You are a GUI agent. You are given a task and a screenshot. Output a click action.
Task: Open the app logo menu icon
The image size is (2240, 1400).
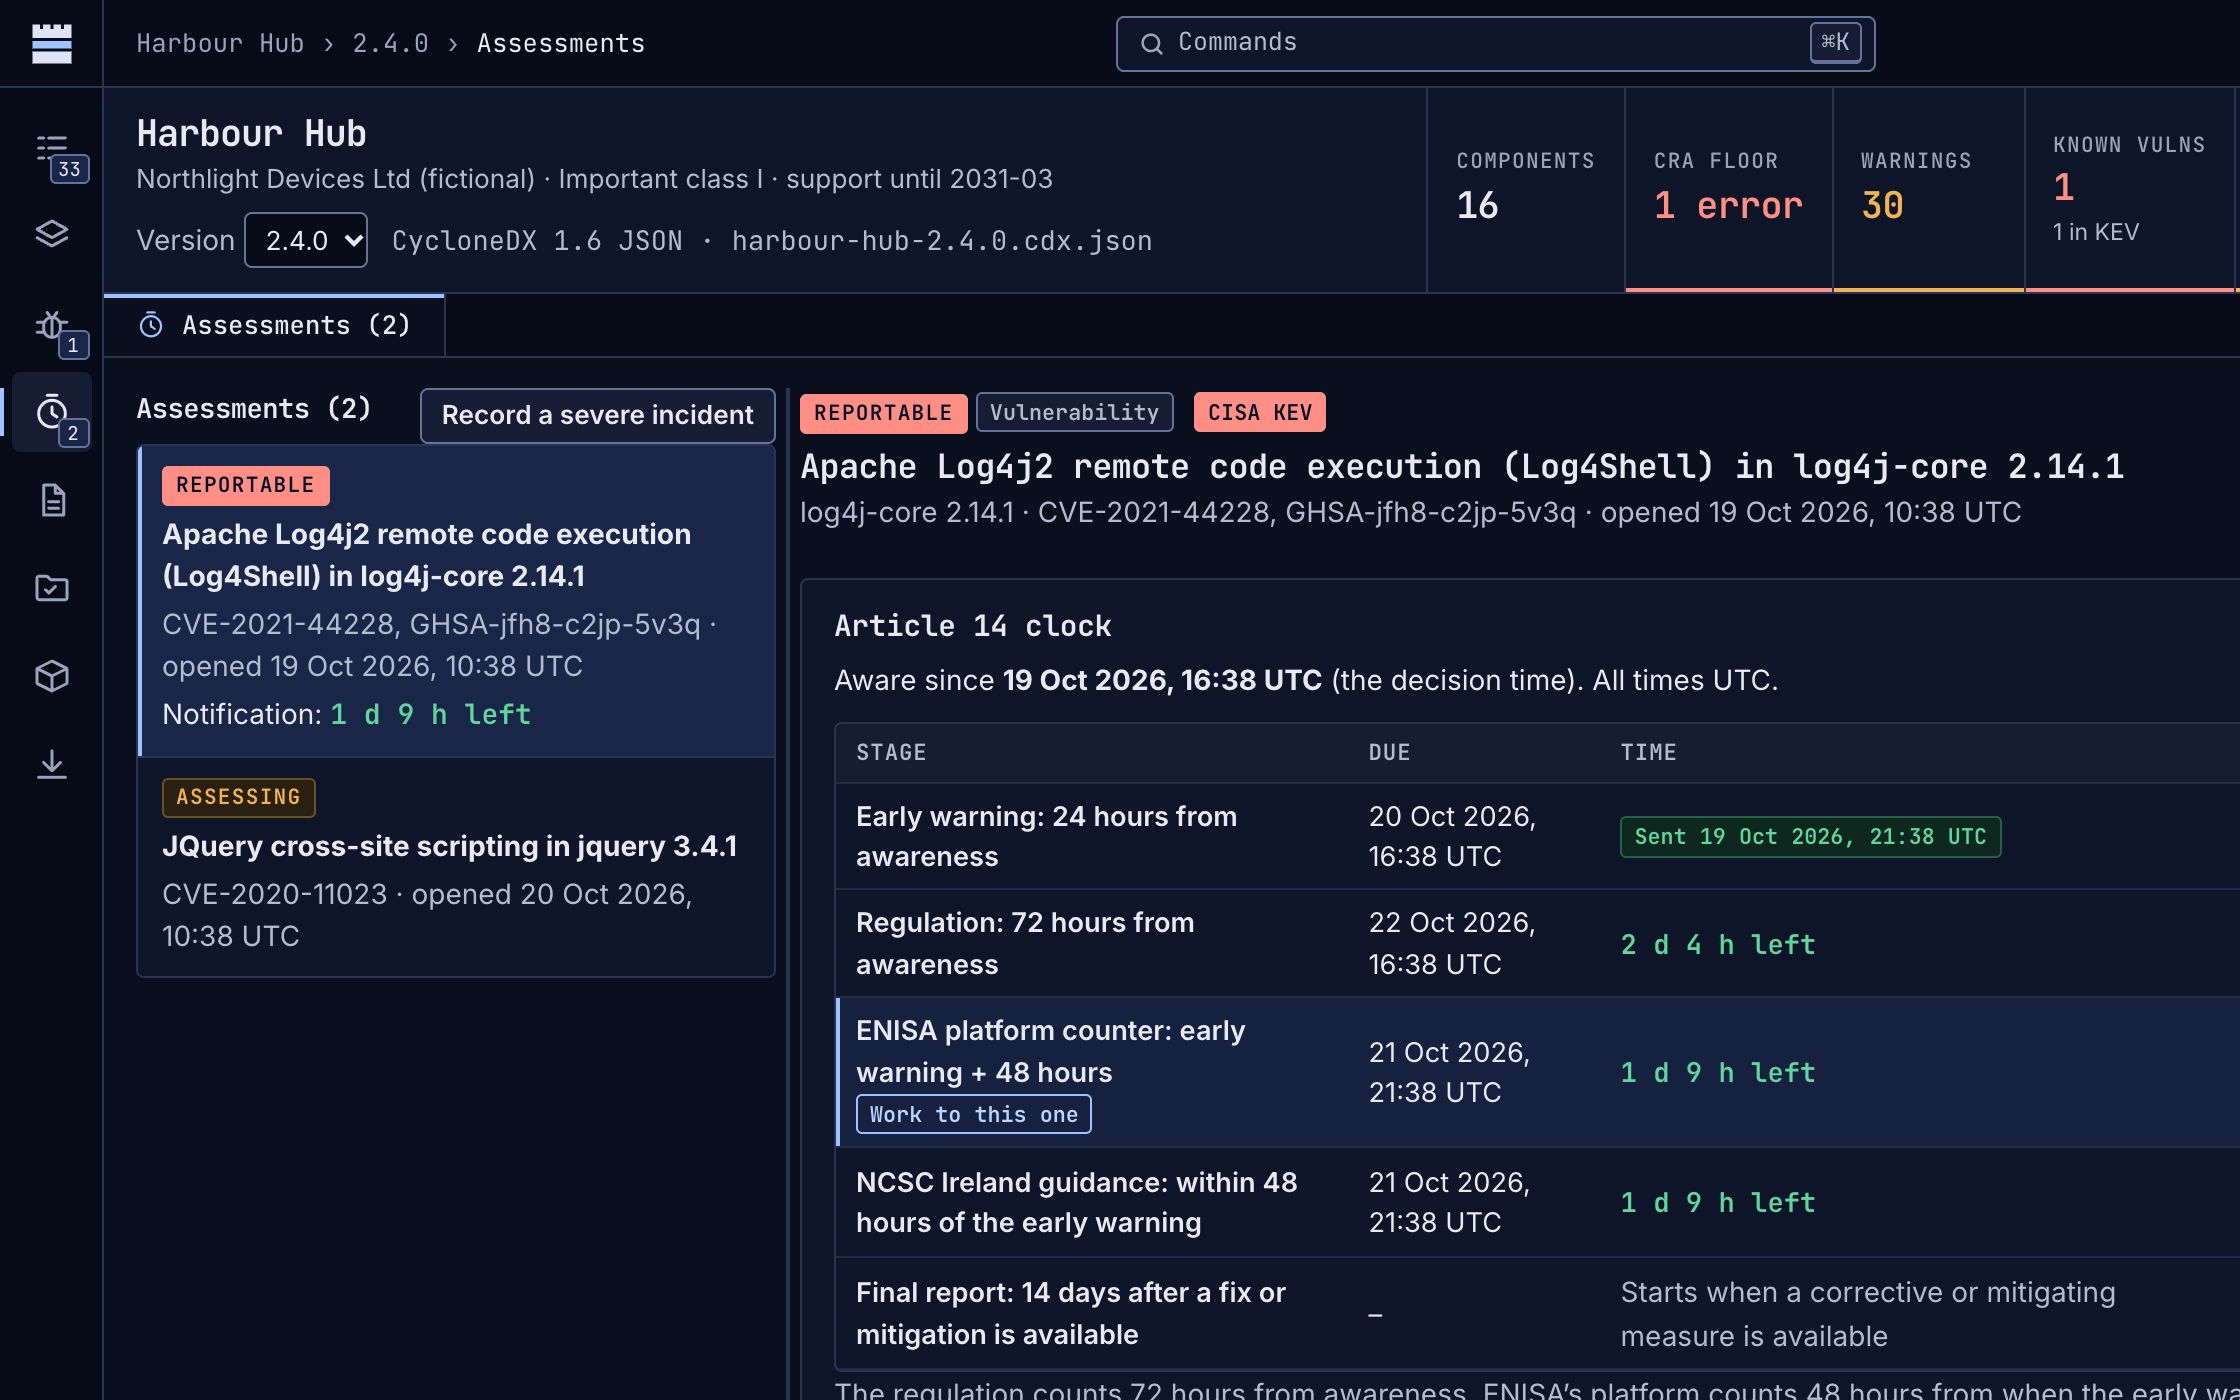tap(51, 43)
